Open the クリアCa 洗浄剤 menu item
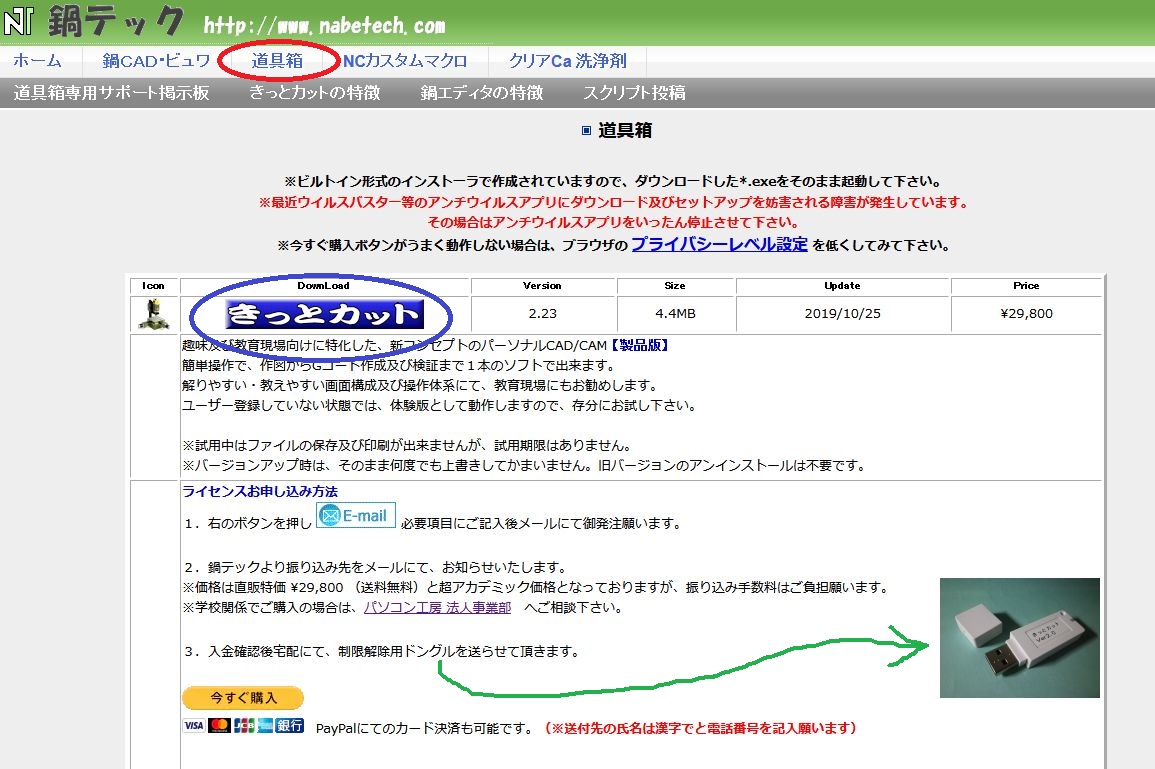 (568, 61)
